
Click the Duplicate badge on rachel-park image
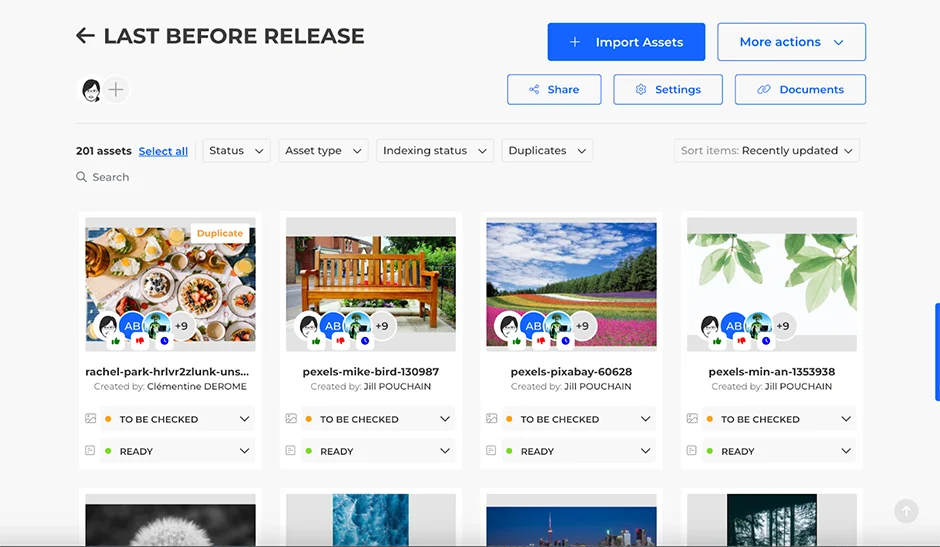220,233
